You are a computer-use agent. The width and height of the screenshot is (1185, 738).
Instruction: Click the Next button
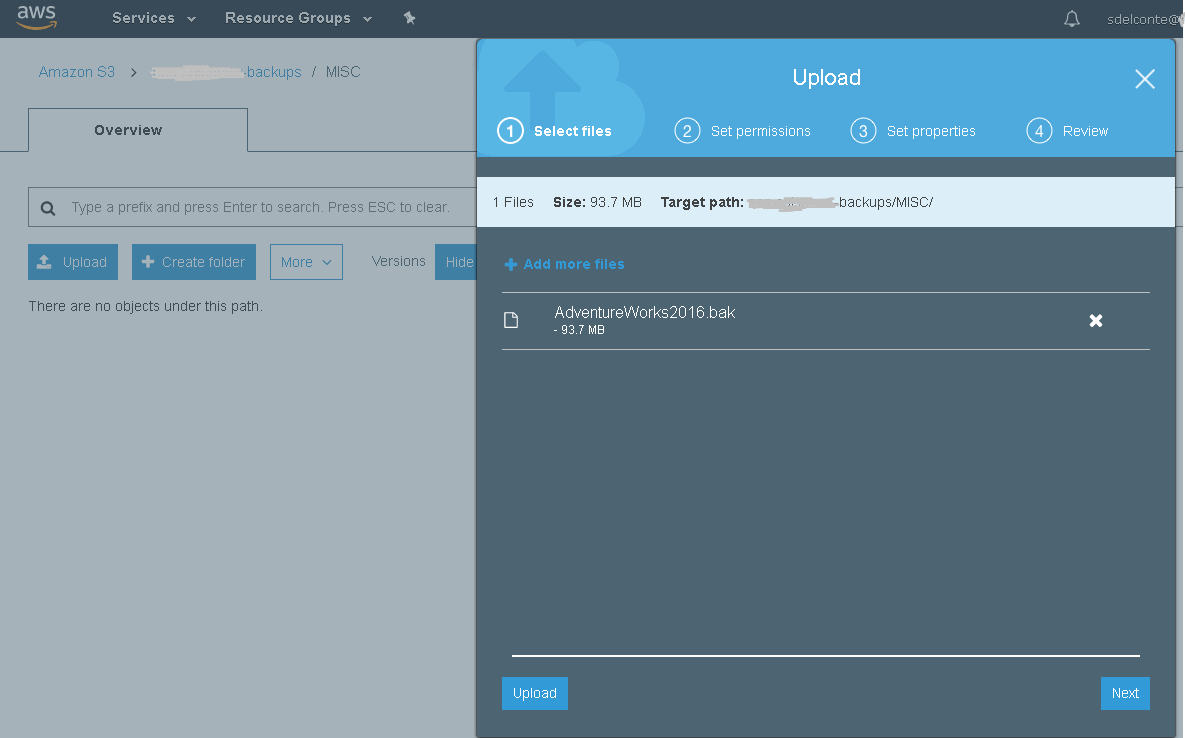[1125, 693]
